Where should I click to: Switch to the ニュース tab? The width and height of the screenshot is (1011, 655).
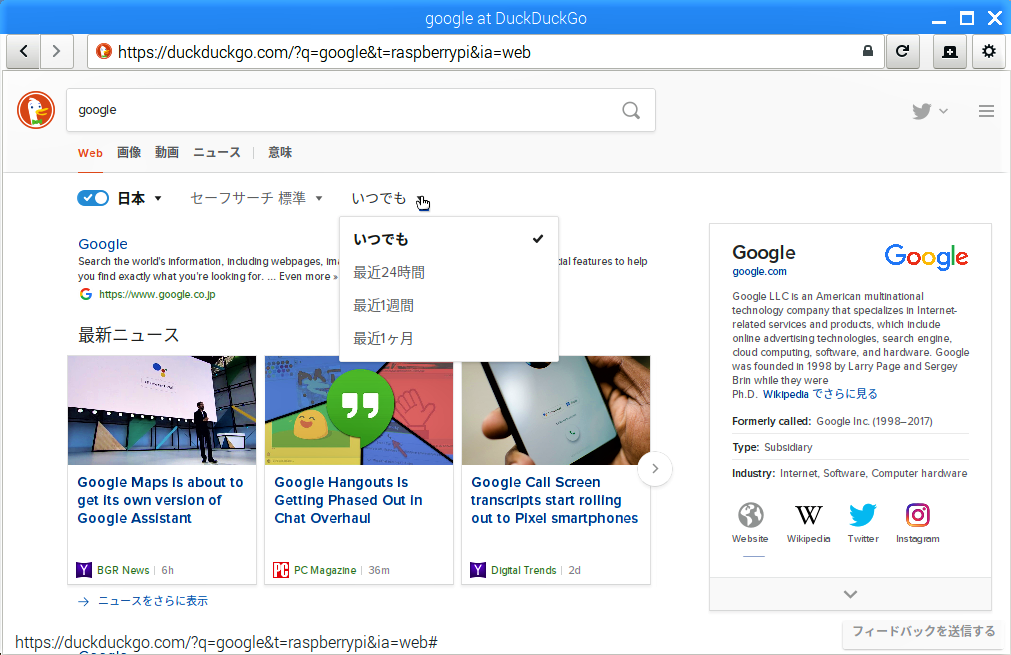coord(217,153)
